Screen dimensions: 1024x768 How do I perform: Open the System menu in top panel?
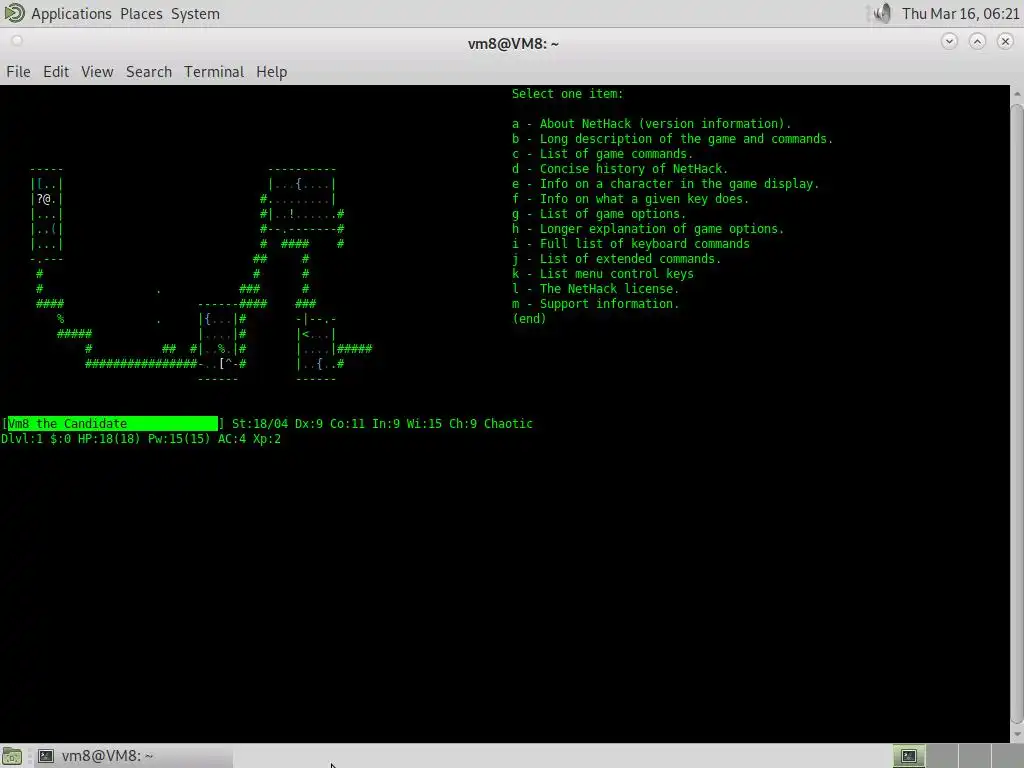195,14
